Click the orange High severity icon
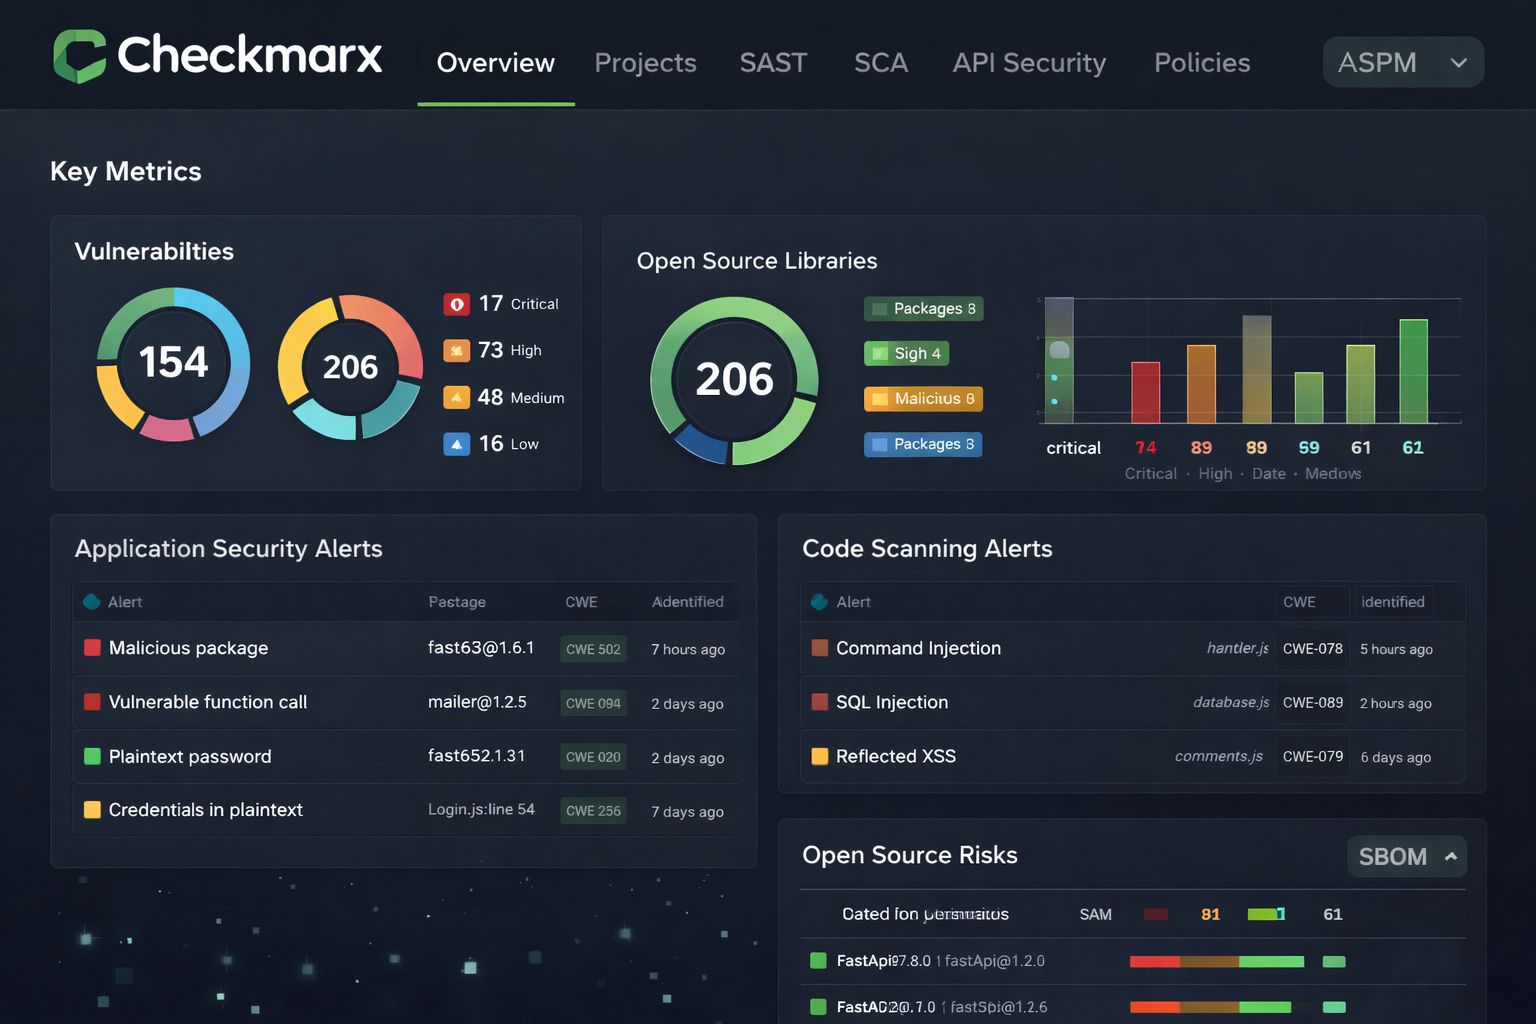The height and width of the screenshot is (1024, 1536). pos(457,351)
